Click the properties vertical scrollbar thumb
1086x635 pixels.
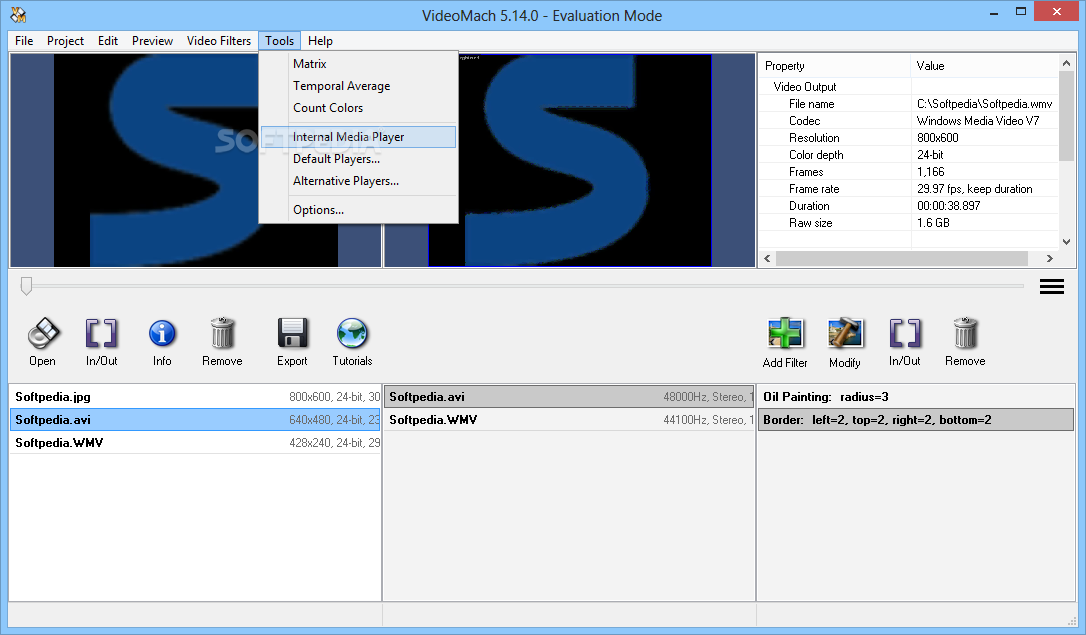[x=1067, y=116]
